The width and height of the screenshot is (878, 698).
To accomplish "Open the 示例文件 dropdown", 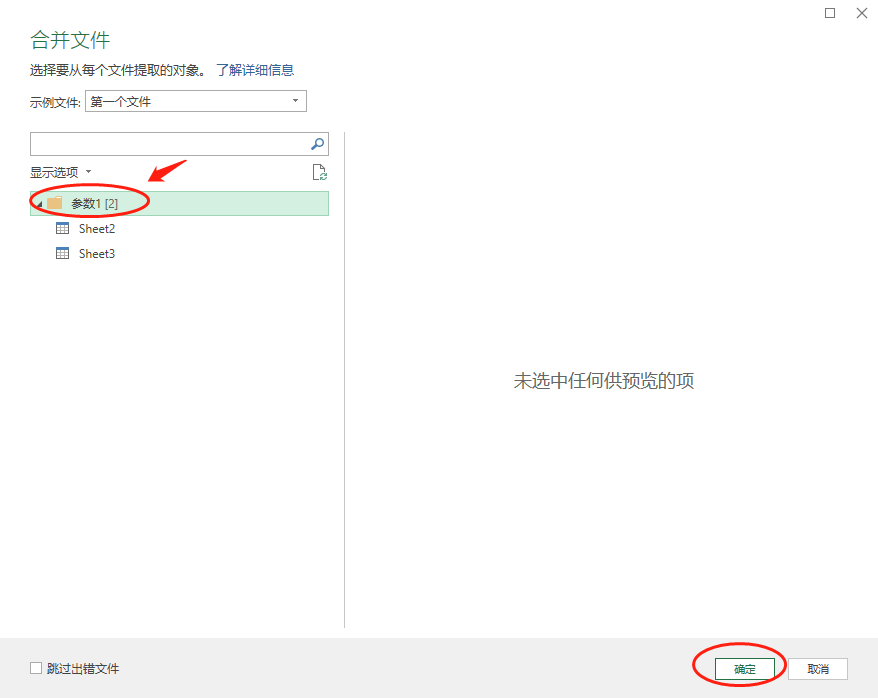I will point(195,101).
